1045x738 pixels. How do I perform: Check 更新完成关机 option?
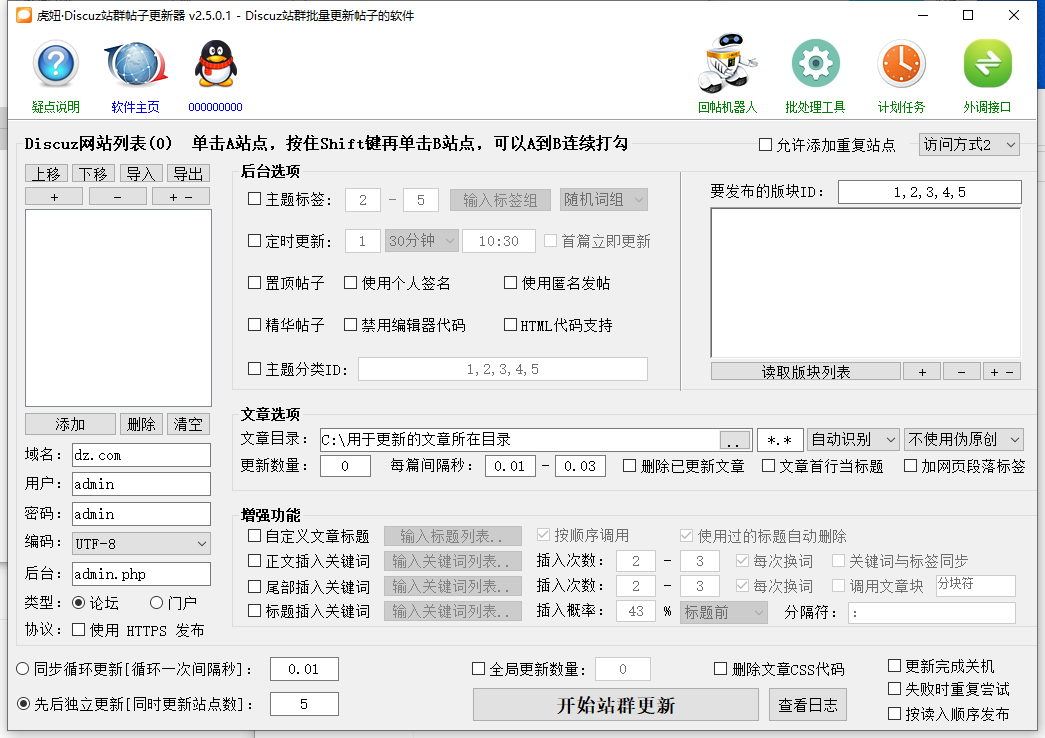894,665
